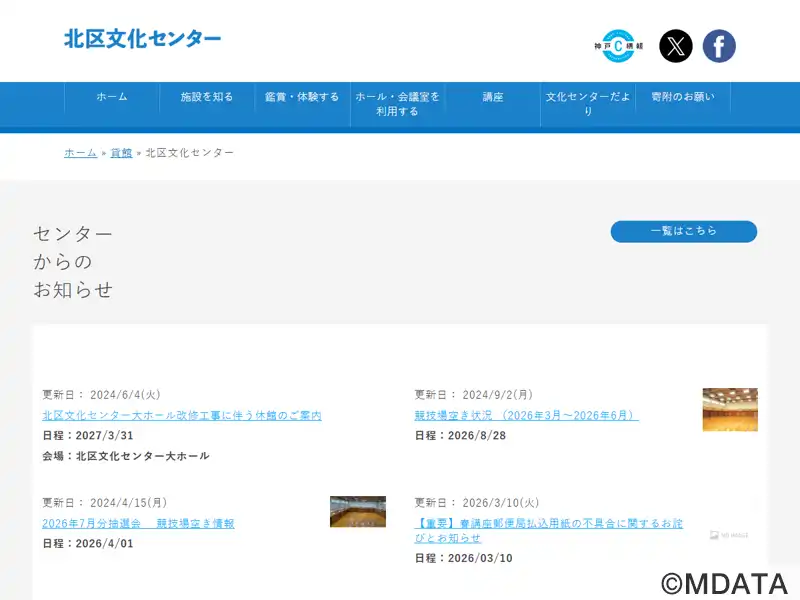Image resolution: width=800 pixels, height=600 pixels.
Task: Click the gymnasium thumbnail beside 競技場空き状況
Action: click(x=730, y=409)
